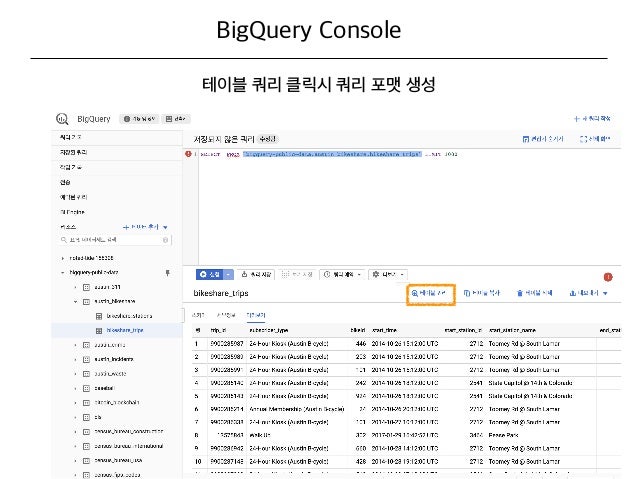This screenshot has width=638, height=479.
Task: Click the census_bureau_usa dataset icon
Action: point(86,461)
